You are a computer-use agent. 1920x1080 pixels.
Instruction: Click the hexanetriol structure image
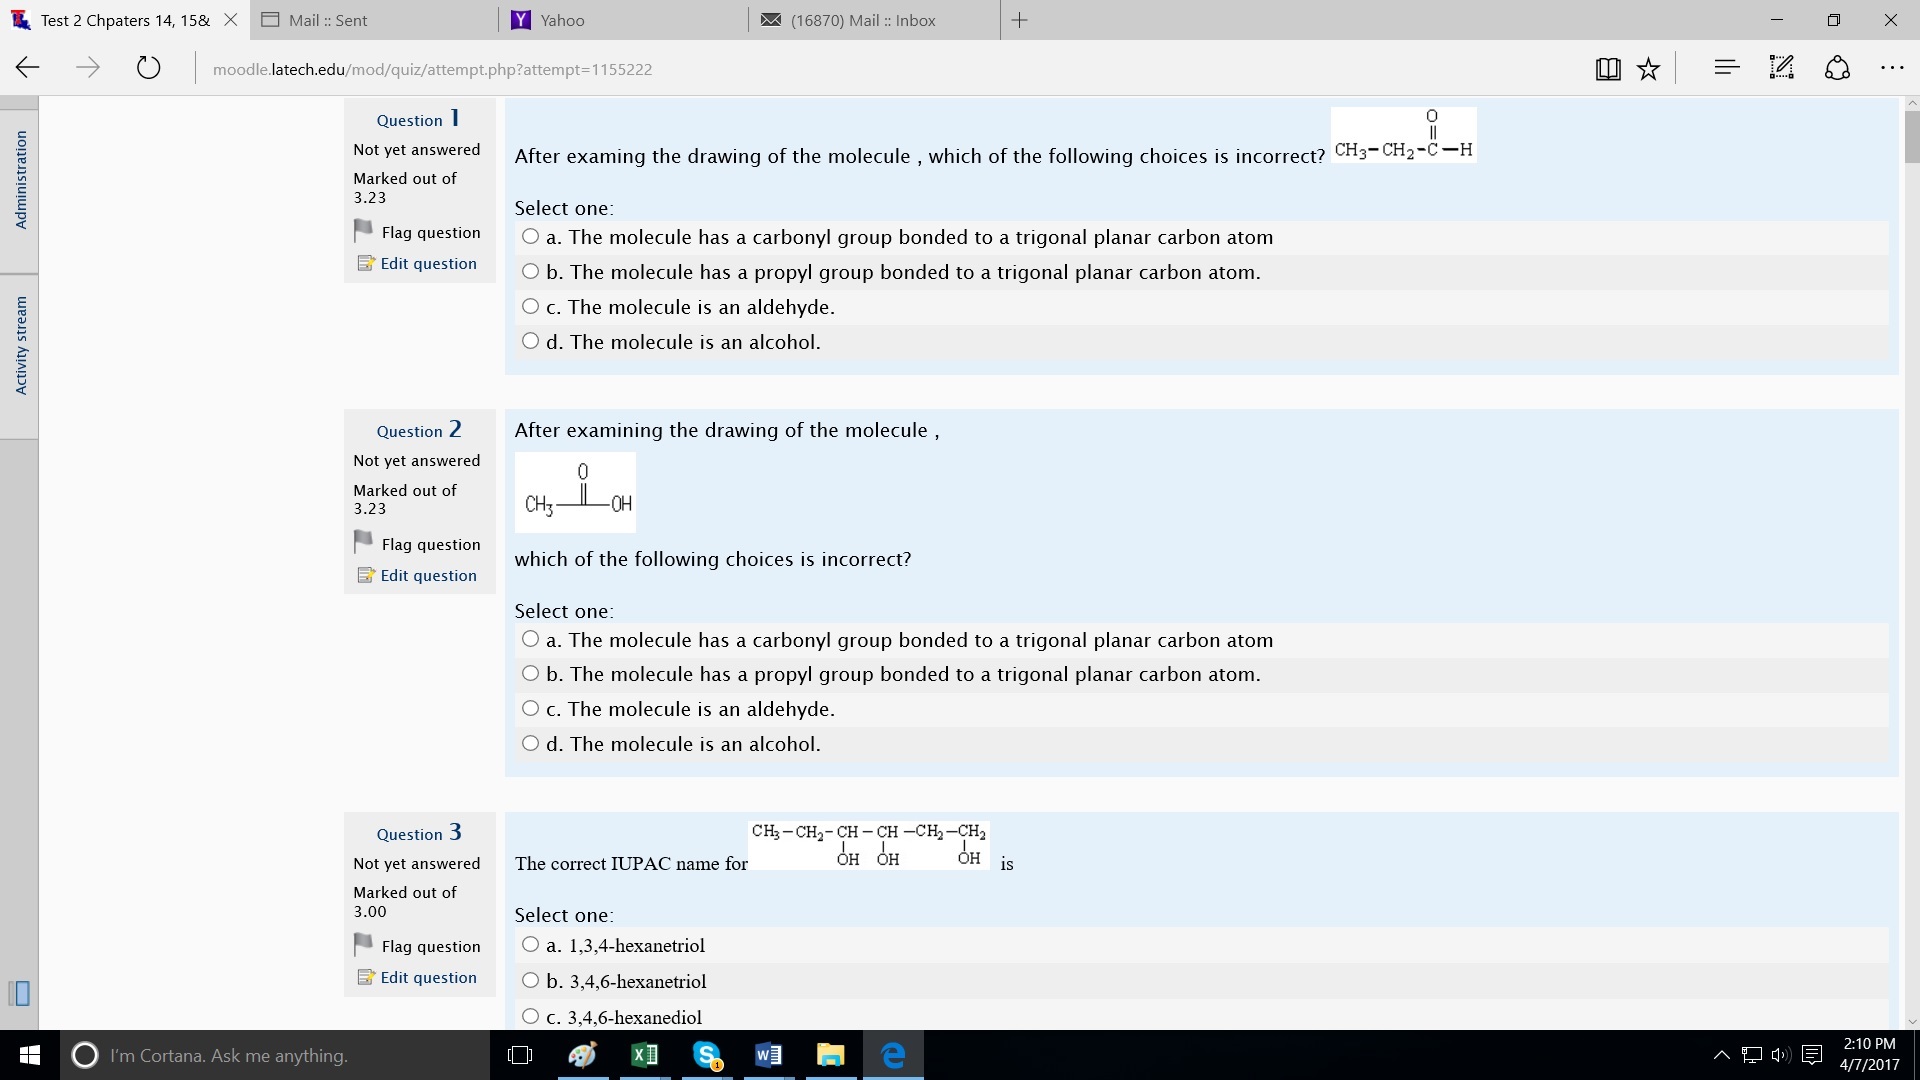pyautogui.click(x=869, y=844)
